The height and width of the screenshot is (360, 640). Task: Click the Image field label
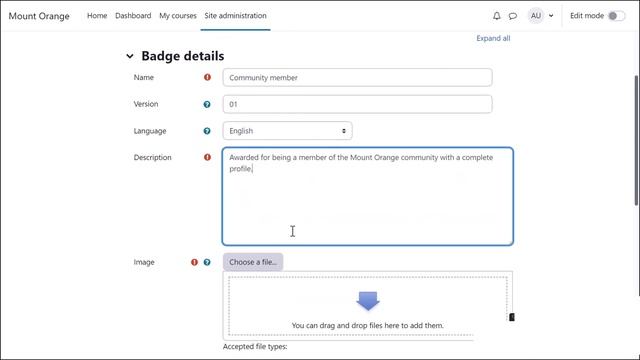[144, 262]
